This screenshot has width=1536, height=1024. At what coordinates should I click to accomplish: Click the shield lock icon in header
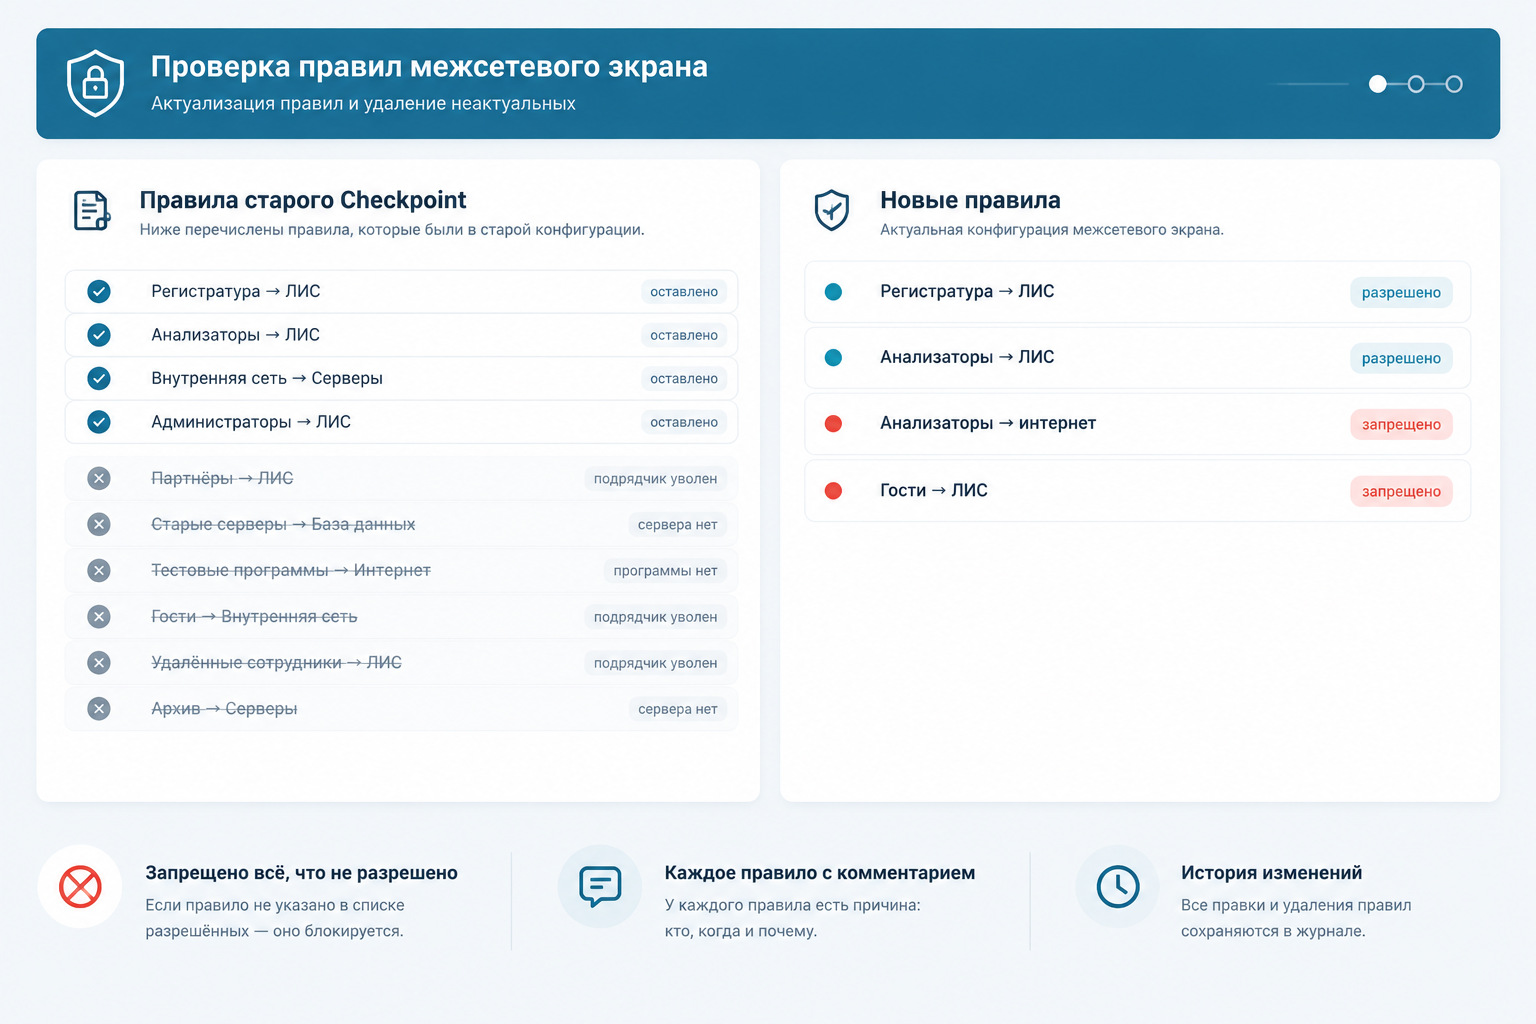(95, 83)
